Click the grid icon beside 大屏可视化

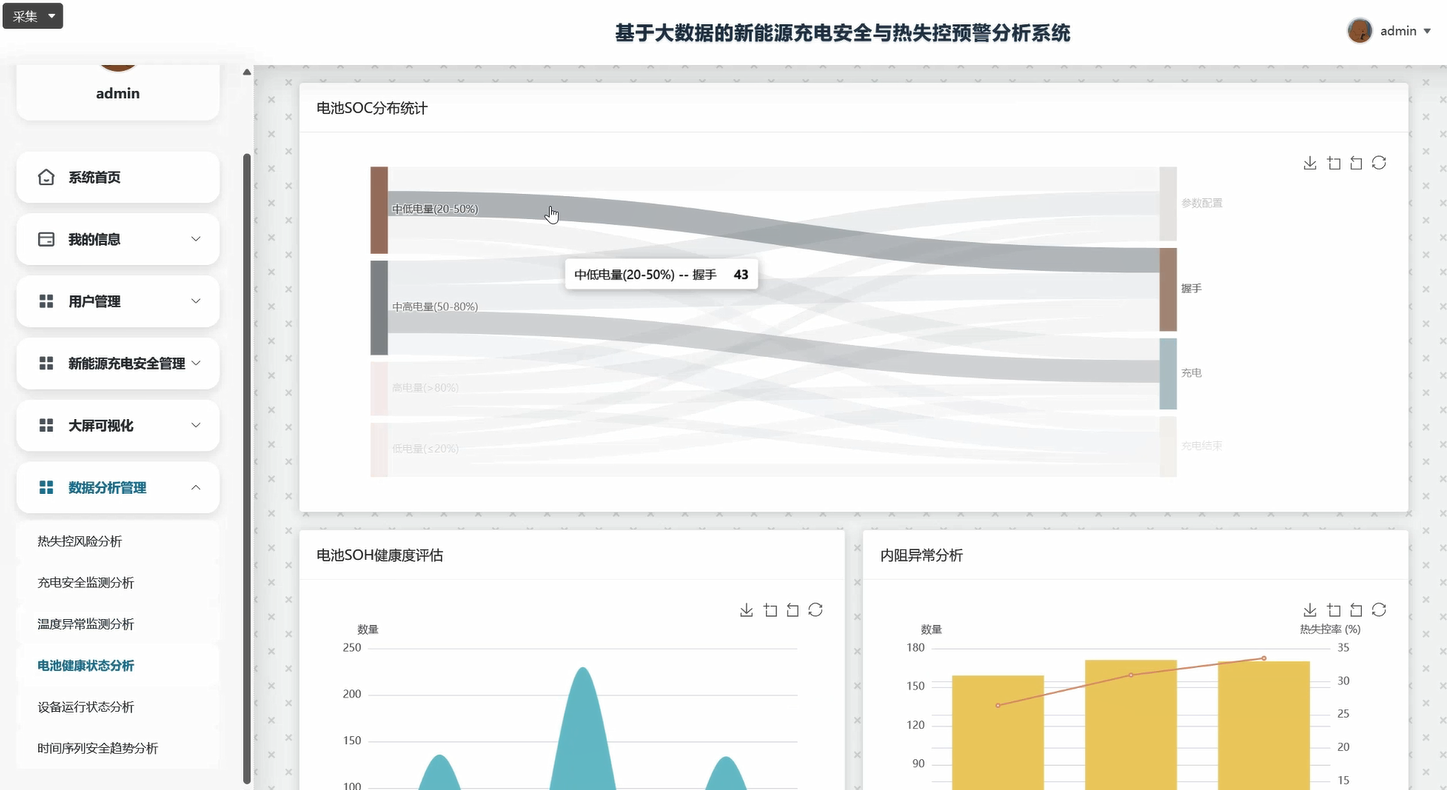point(46,425)
